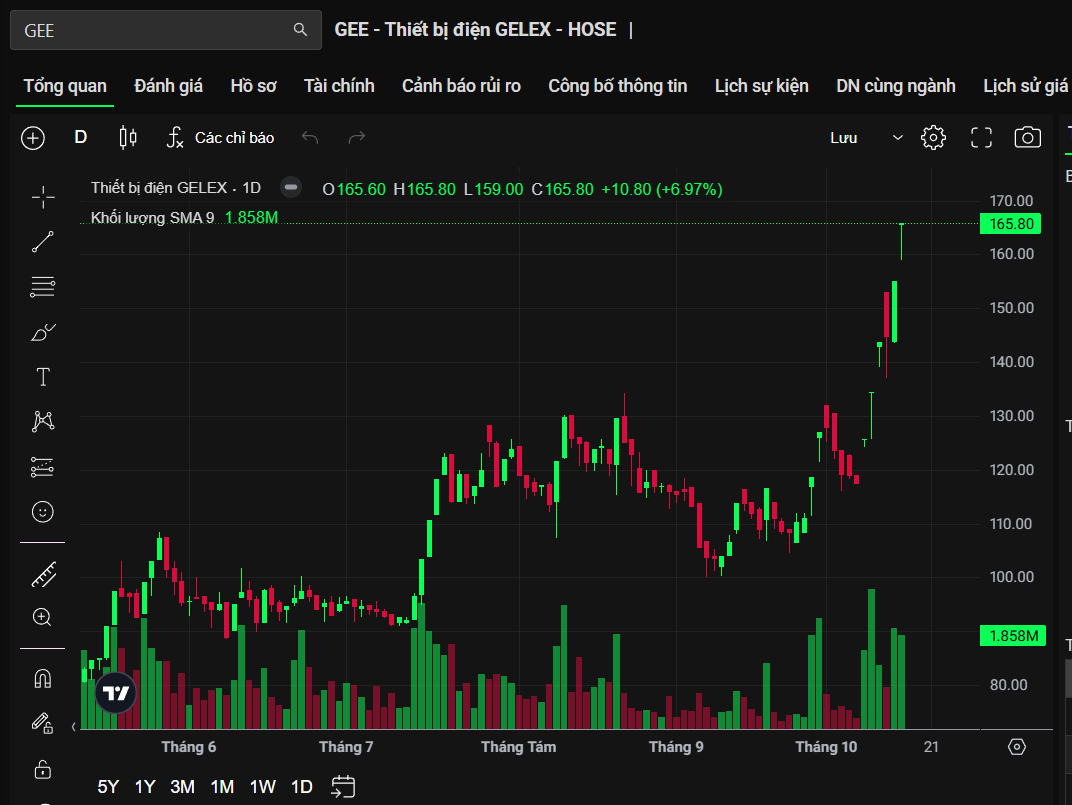This screenshot has width=1072, height=805.
Task: Enter fullscreen chart mode
Action: (x=981, y=138)
